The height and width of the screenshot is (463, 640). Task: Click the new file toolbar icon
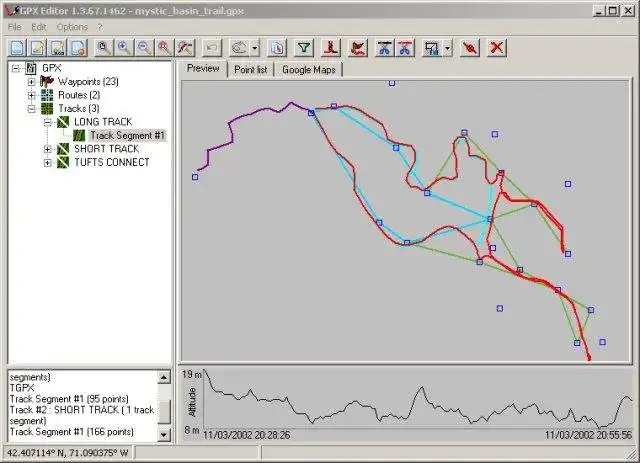point(17,48)
